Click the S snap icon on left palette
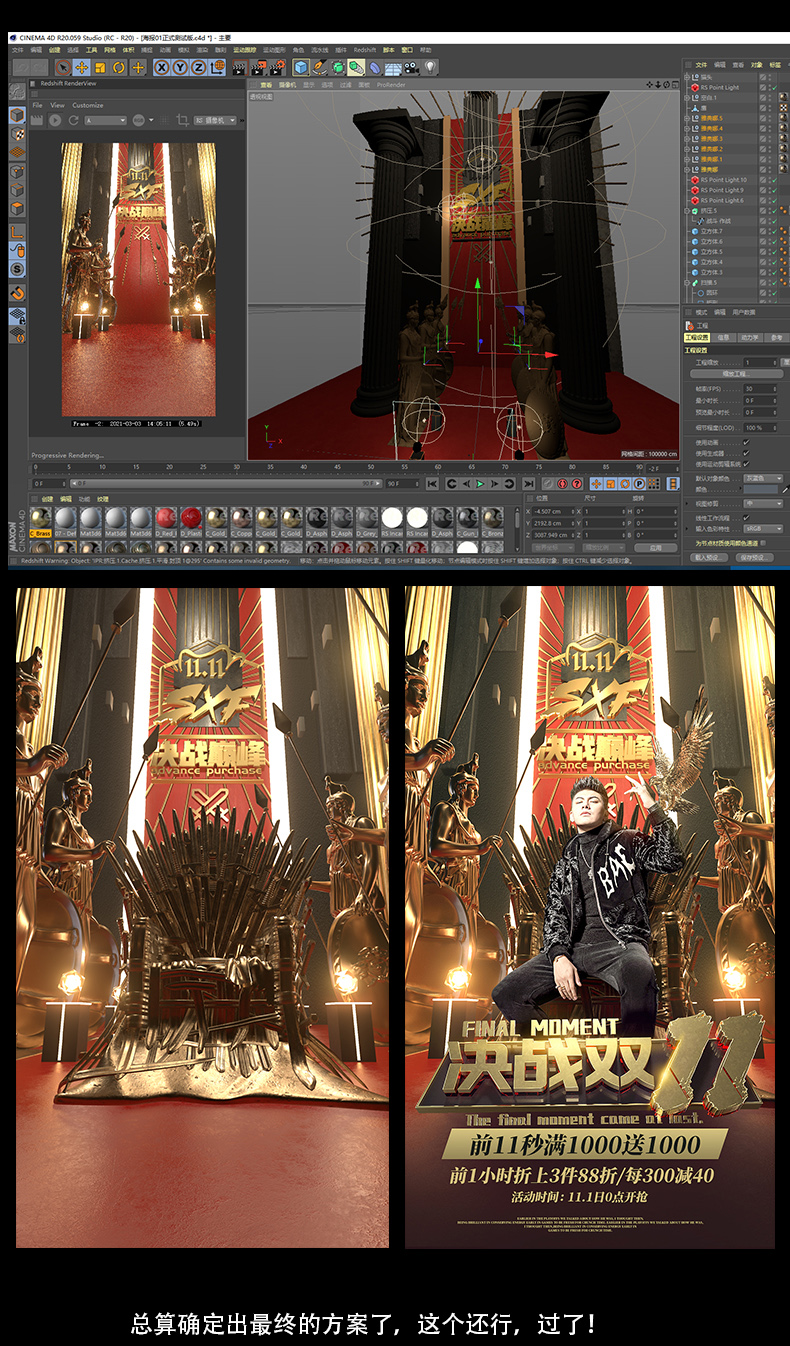This screenshot has width=790, height=1346. [17, 269]
